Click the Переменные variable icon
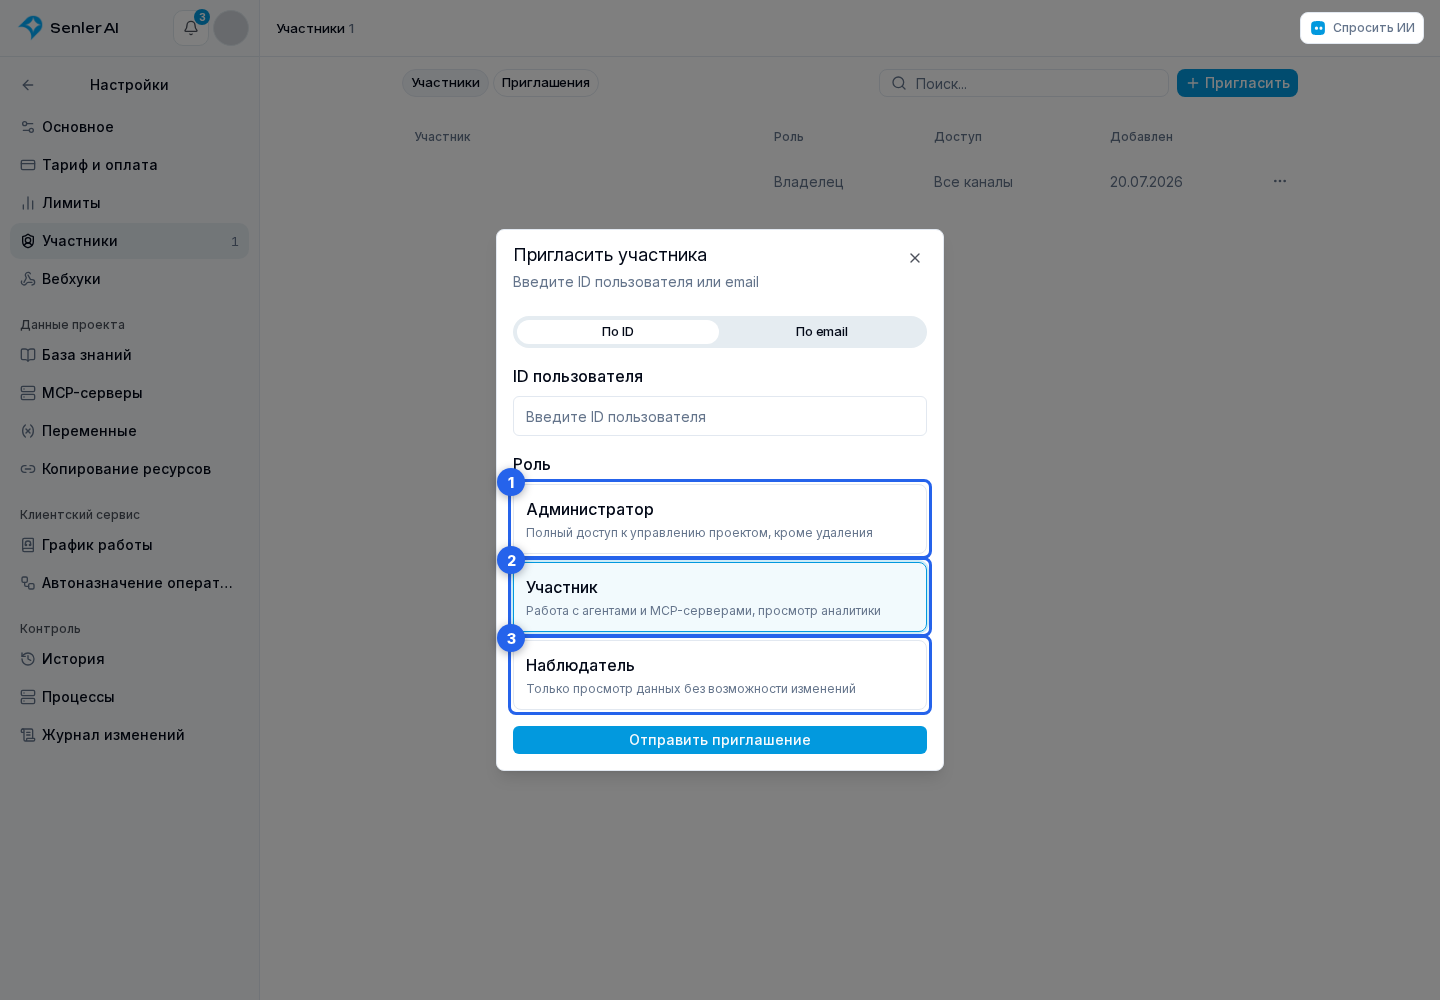Viewport: 1440px width, 1000px height. point(28,431)
